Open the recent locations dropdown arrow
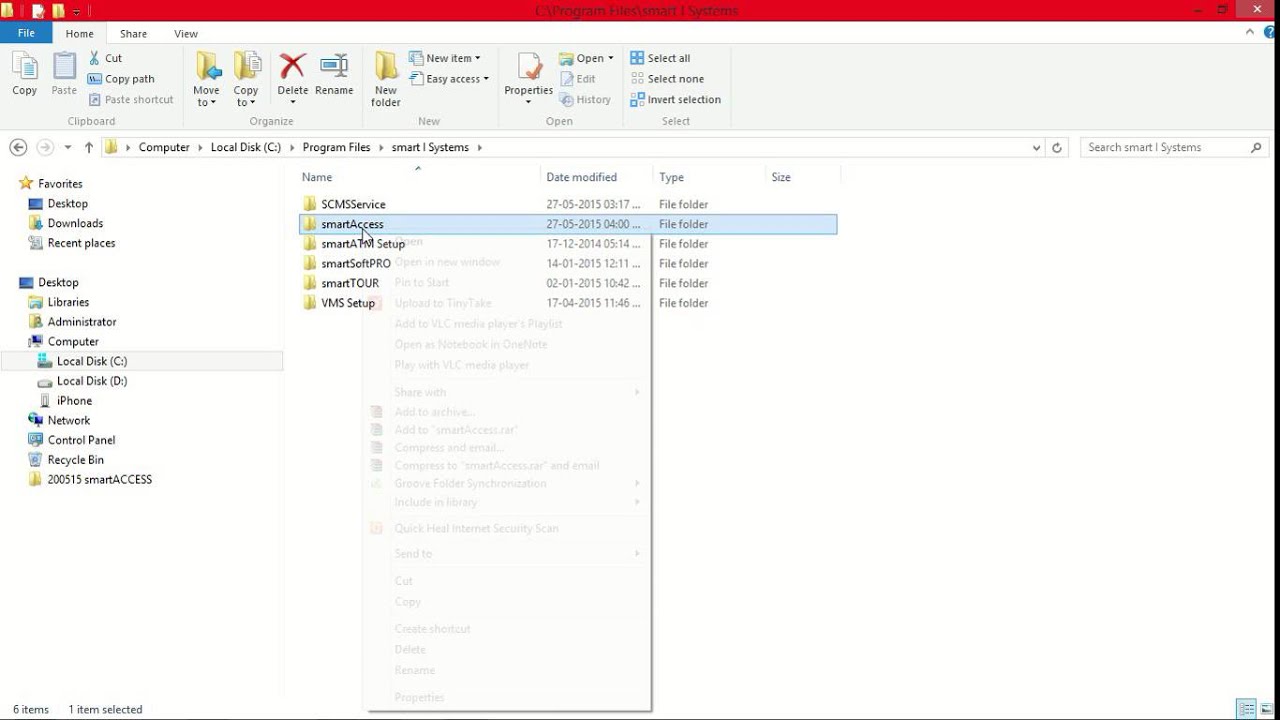Image resolution: width=1280 pixels, height=720 pixels. tap(68, 147)
